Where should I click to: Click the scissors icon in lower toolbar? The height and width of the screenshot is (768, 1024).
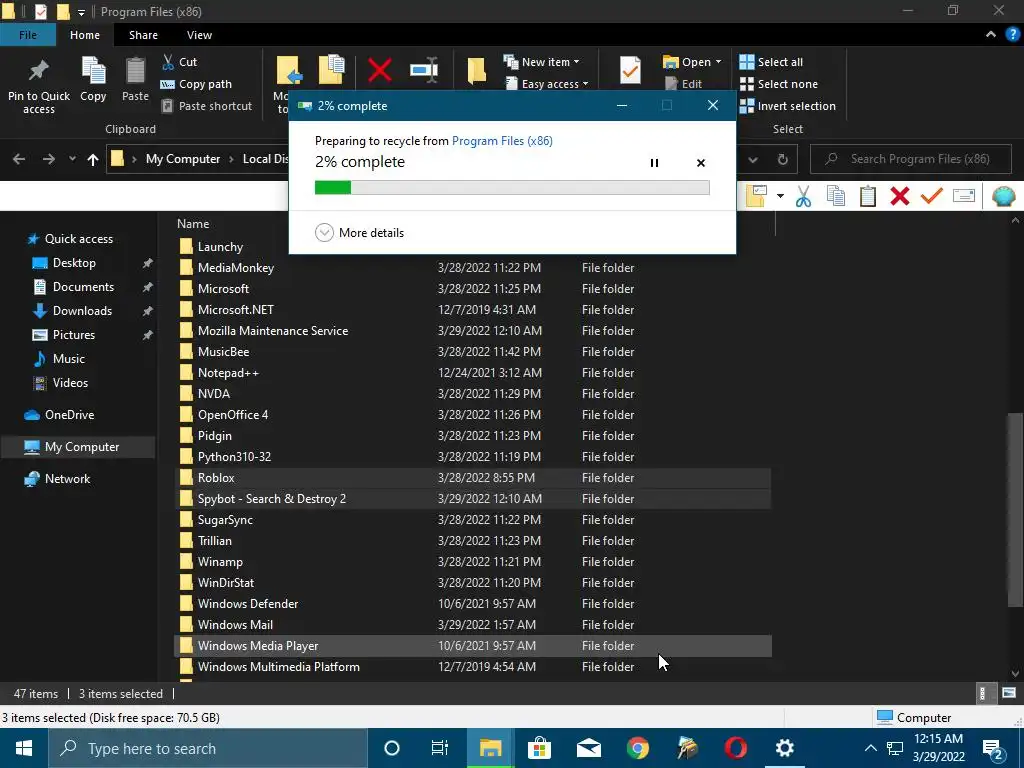[x=803, y=196]
